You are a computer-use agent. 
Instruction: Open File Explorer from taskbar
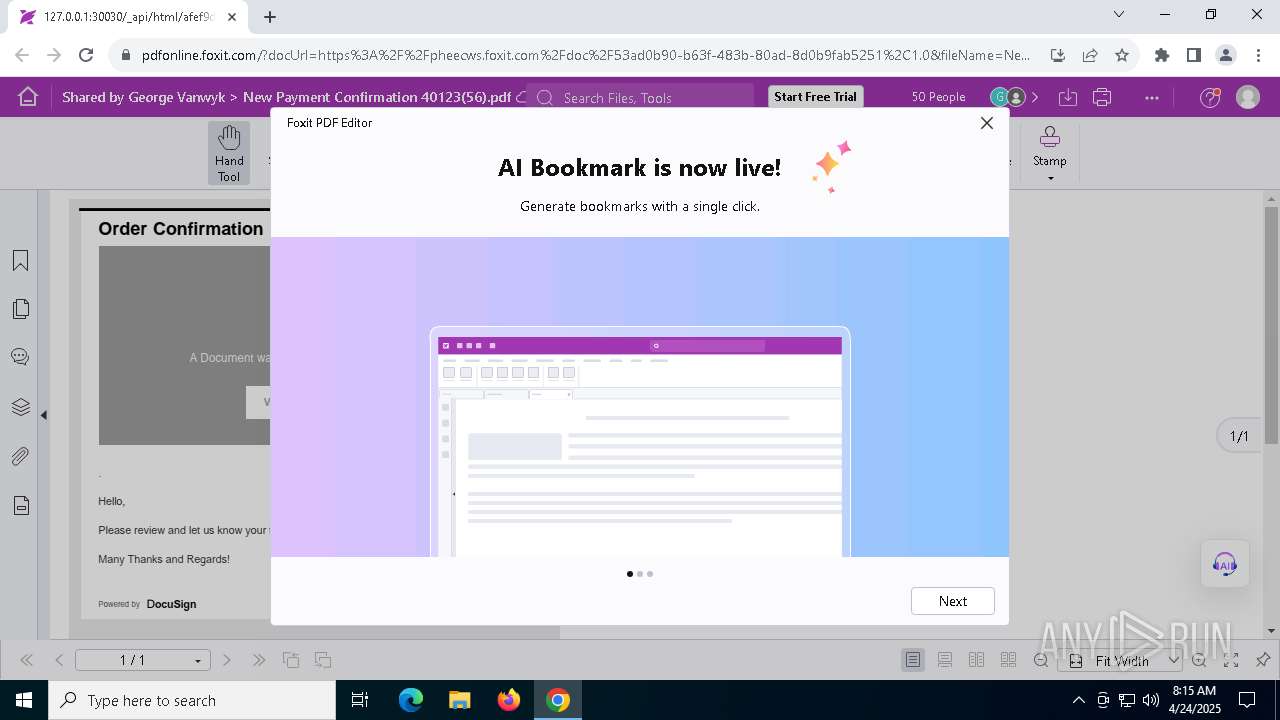(x=460, y=700)
